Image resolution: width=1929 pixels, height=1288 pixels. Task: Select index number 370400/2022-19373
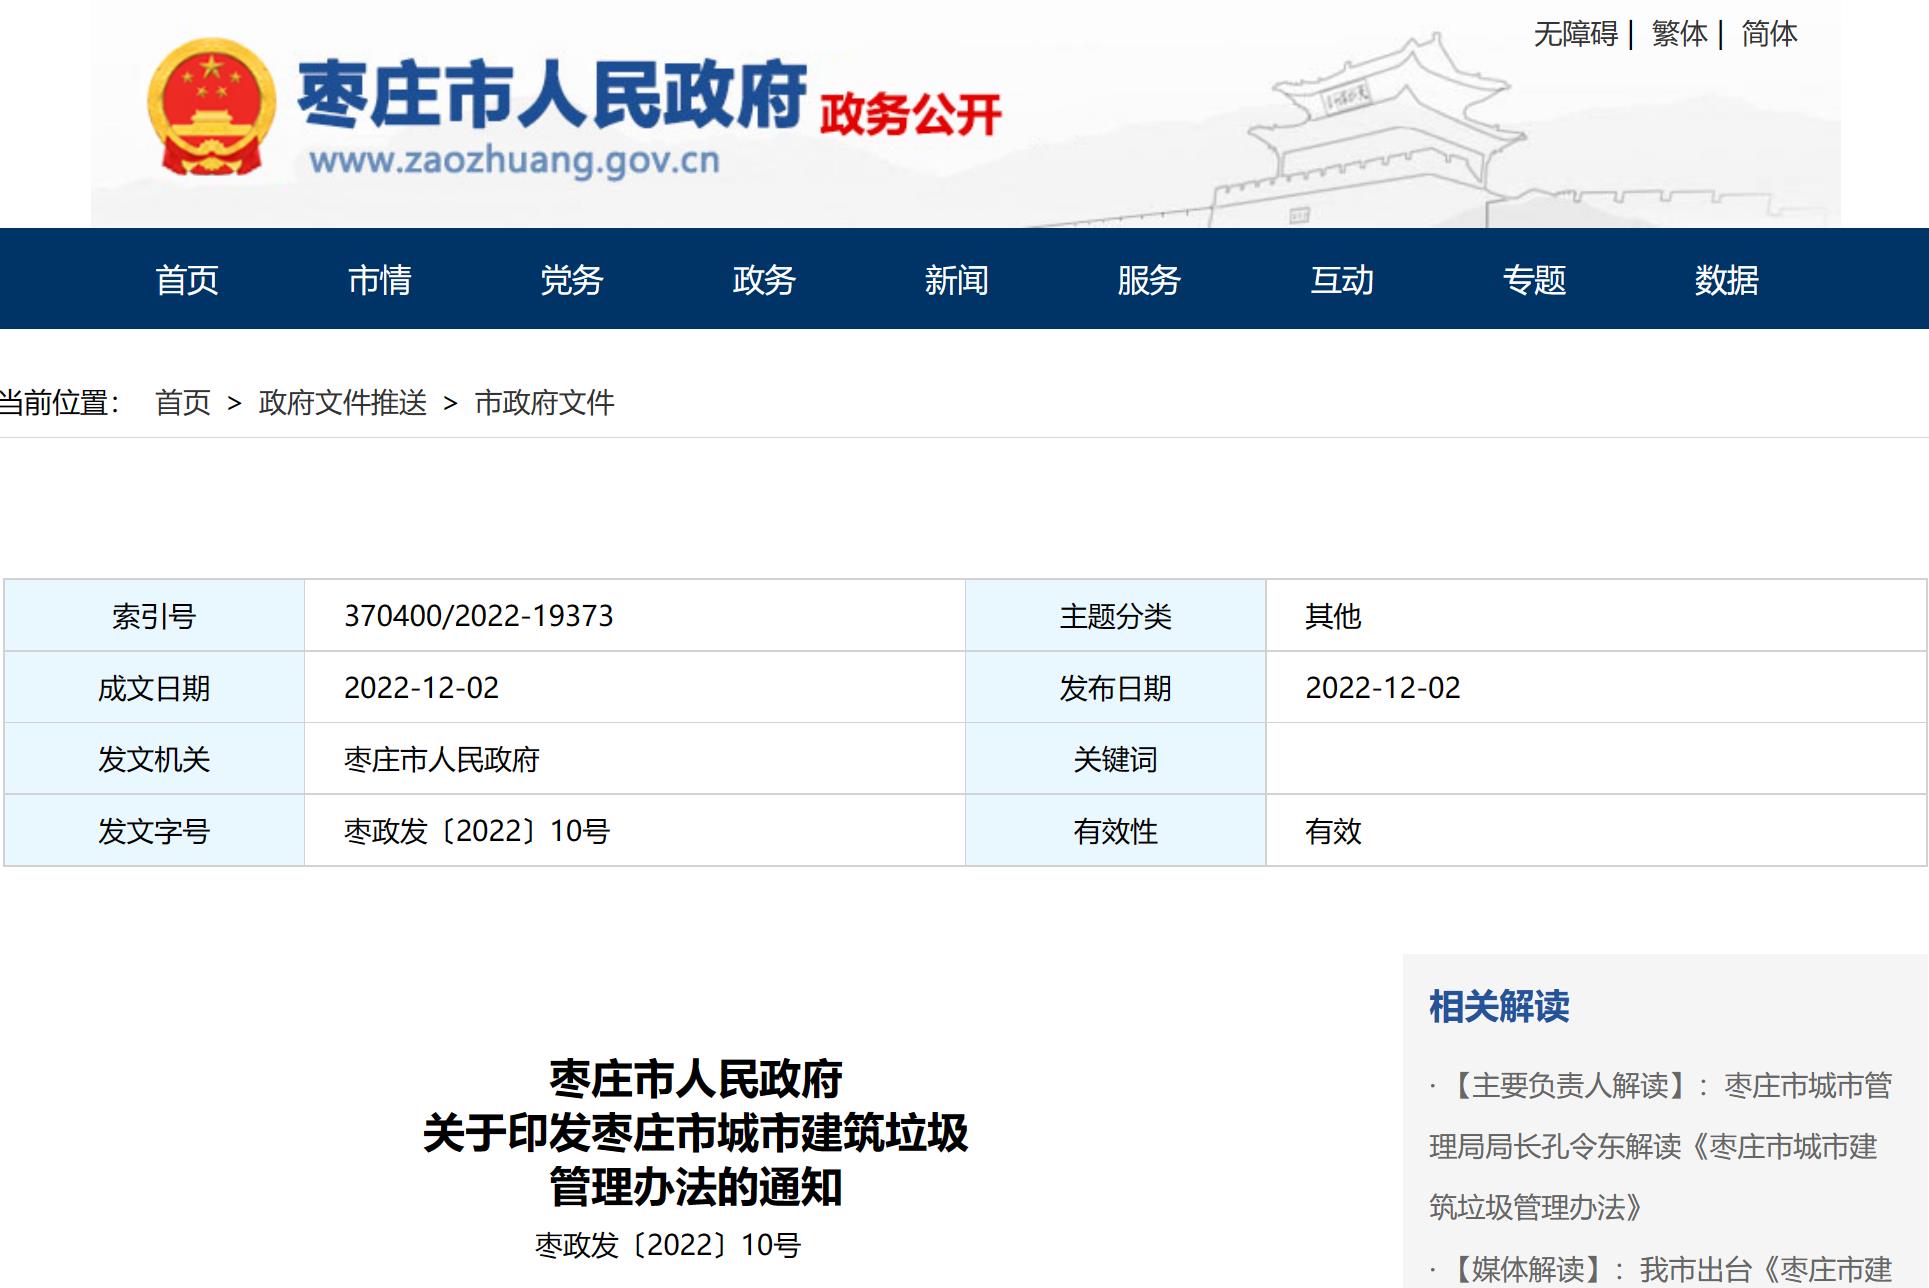pyautogui.click(x=478, y=616)
